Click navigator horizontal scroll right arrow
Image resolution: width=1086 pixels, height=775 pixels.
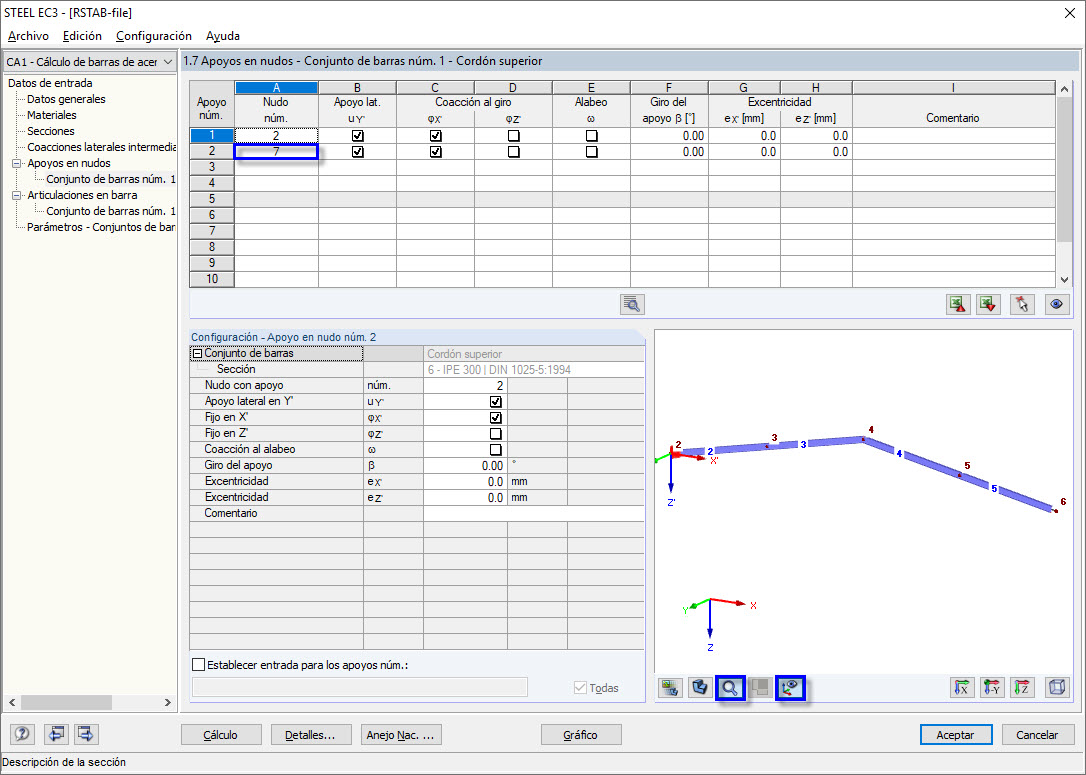[x=168, y=702]
